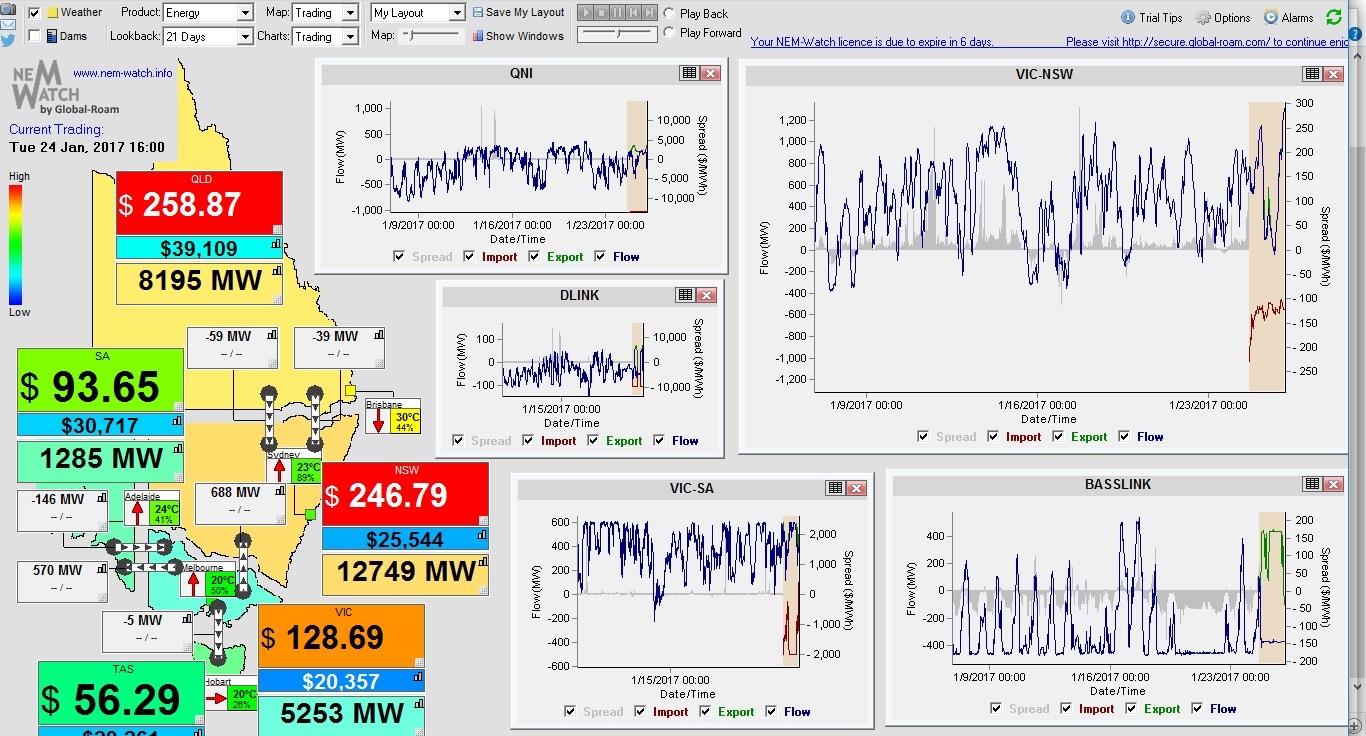The image size is (1366, 736).
Task: Toggle Flow checkbox in VIC-SA chart
Action: 772,712
